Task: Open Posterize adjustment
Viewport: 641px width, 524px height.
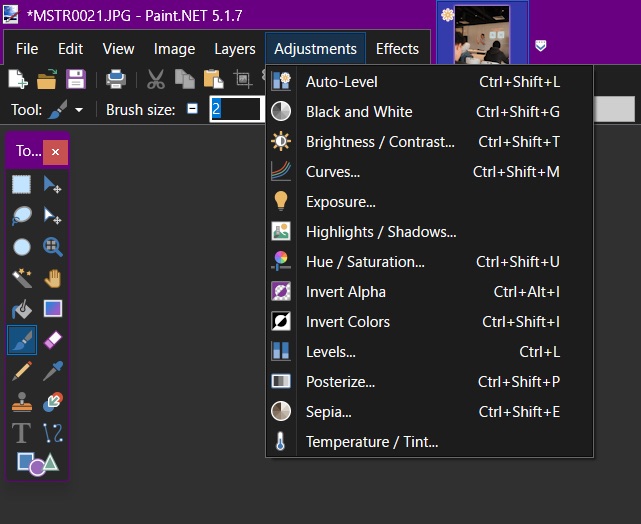Action: click(429, 382)
